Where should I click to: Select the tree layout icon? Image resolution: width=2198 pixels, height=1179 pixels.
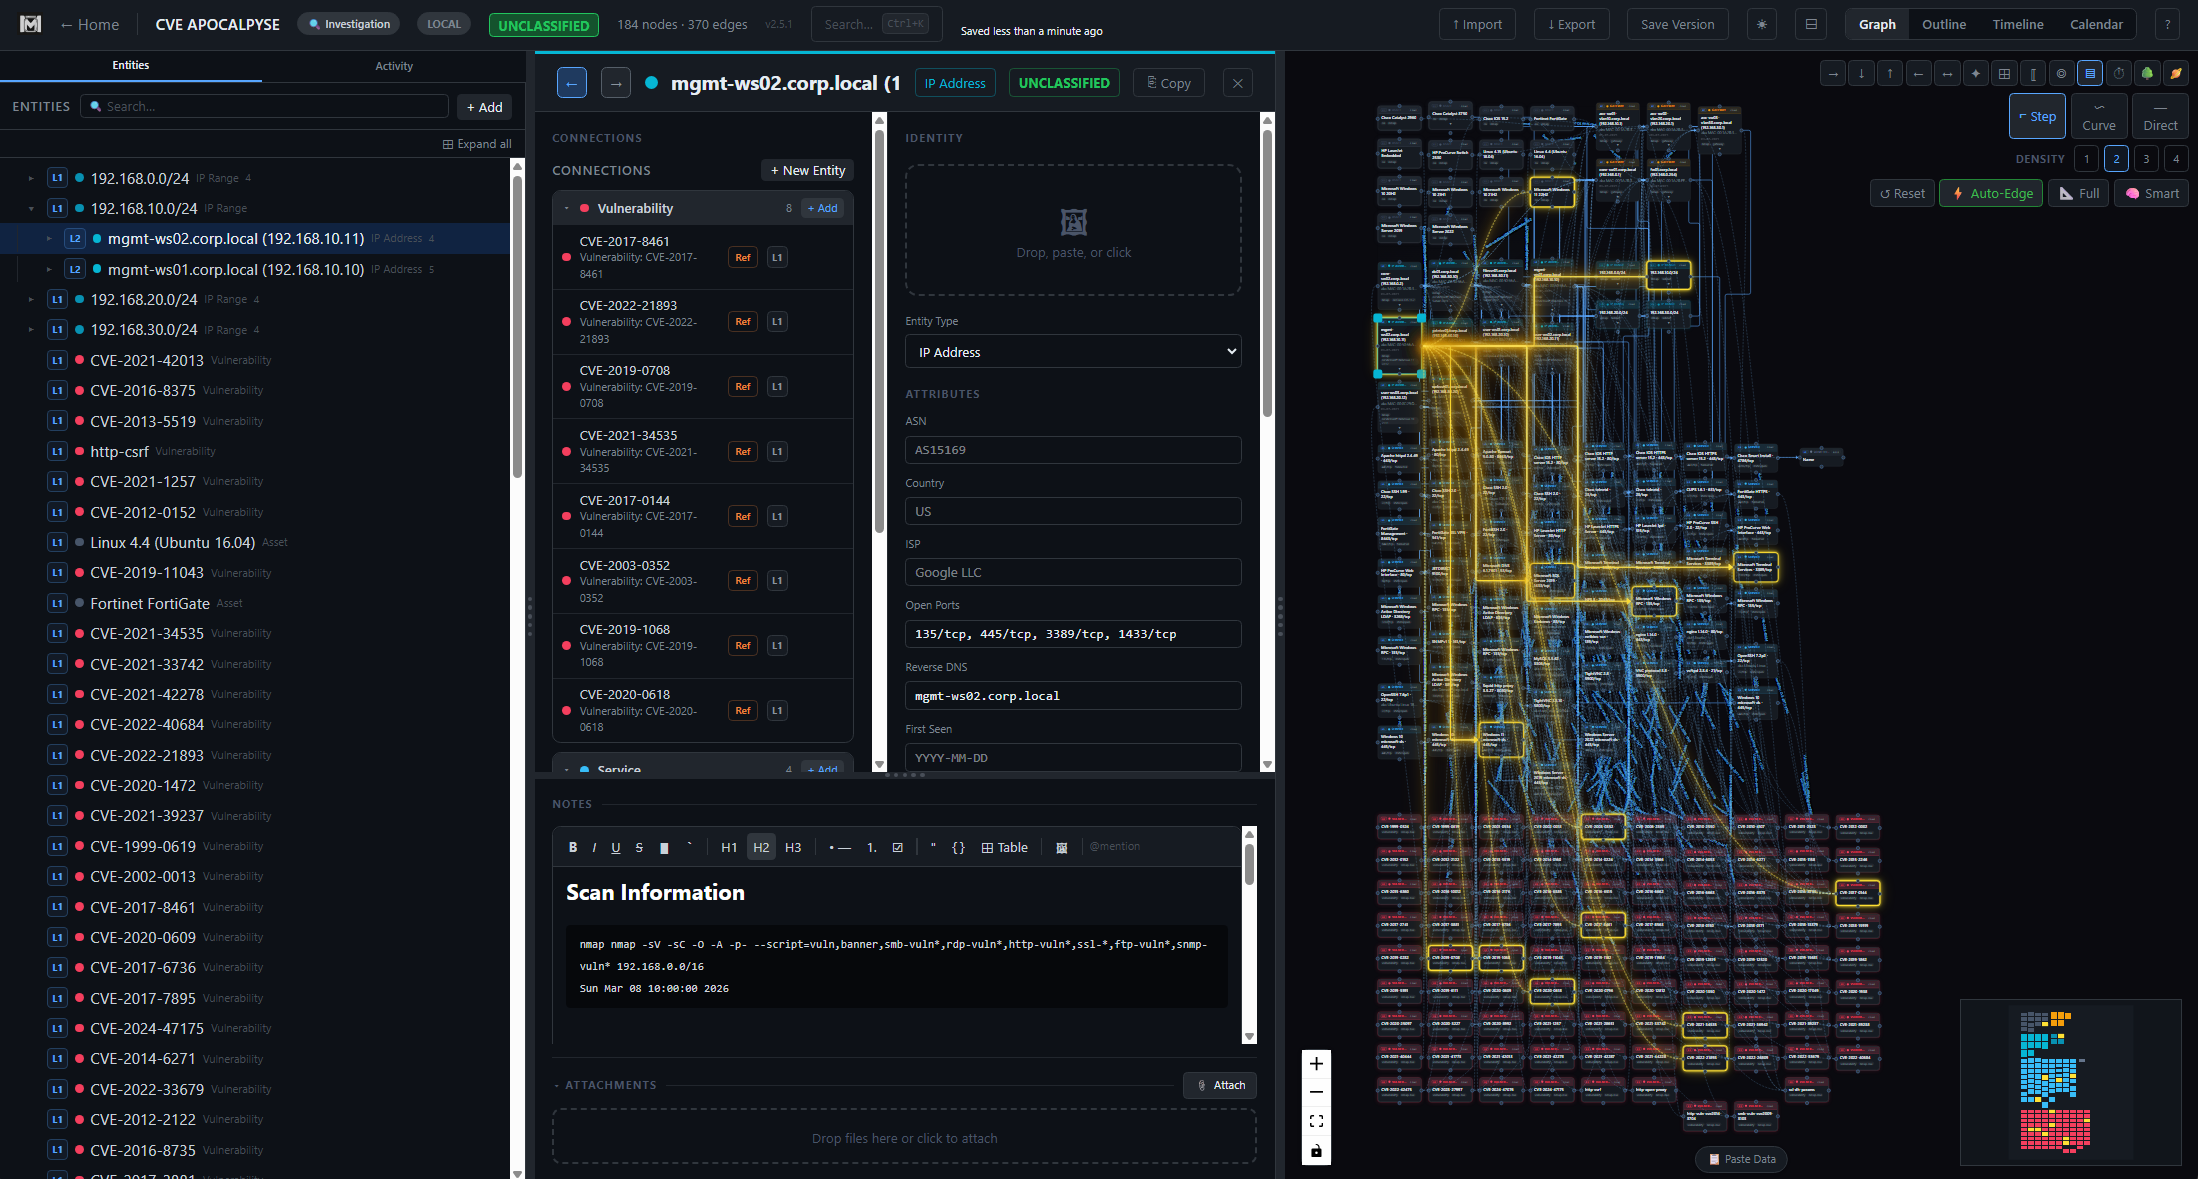coord(2147,73)
